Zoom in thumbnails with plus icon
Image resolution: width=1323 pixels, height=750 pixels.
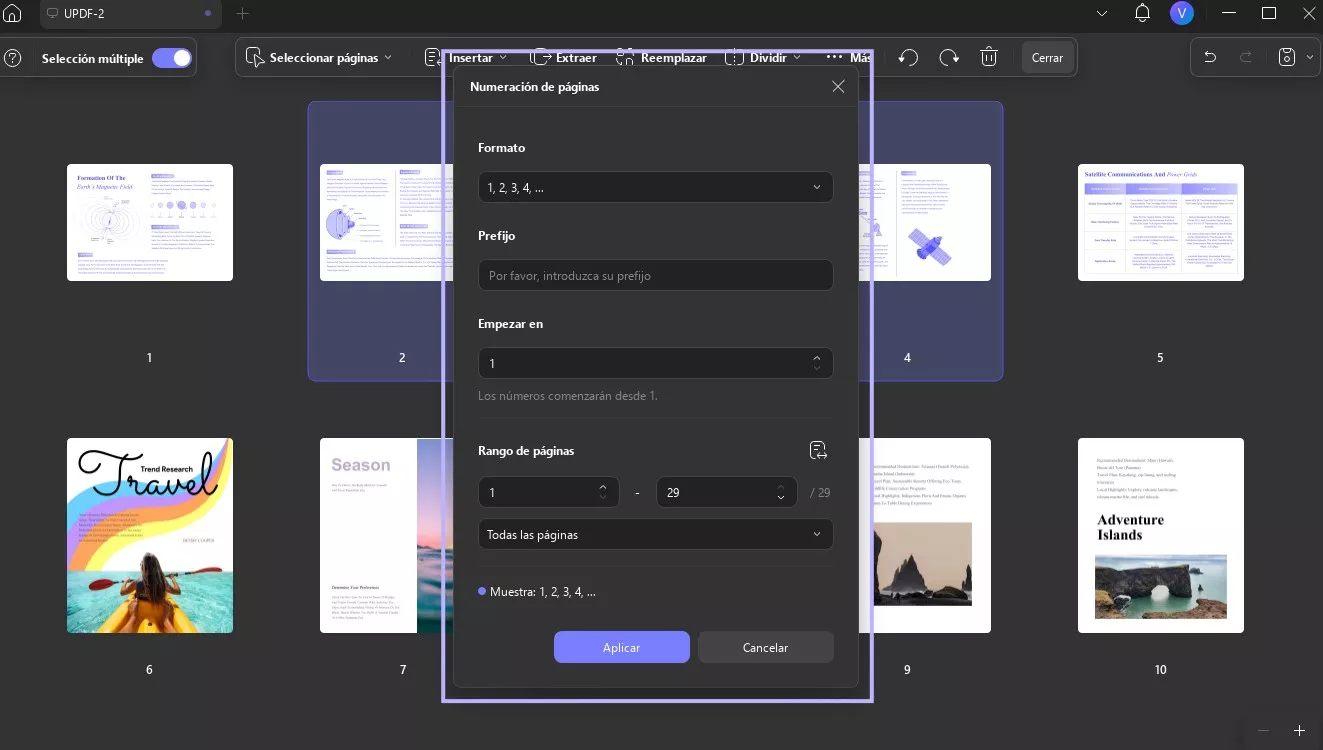[1299, 731]
